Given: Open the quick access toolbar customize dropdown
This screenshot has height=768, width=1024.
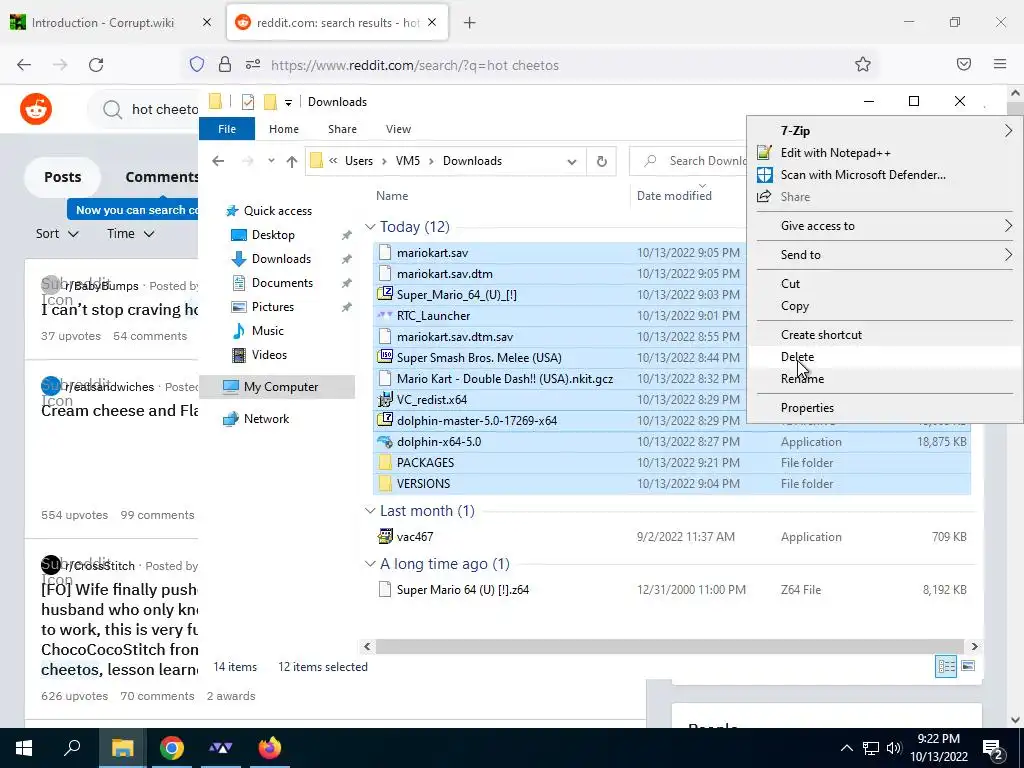Looking at the screenshot, I should point(288,103).
